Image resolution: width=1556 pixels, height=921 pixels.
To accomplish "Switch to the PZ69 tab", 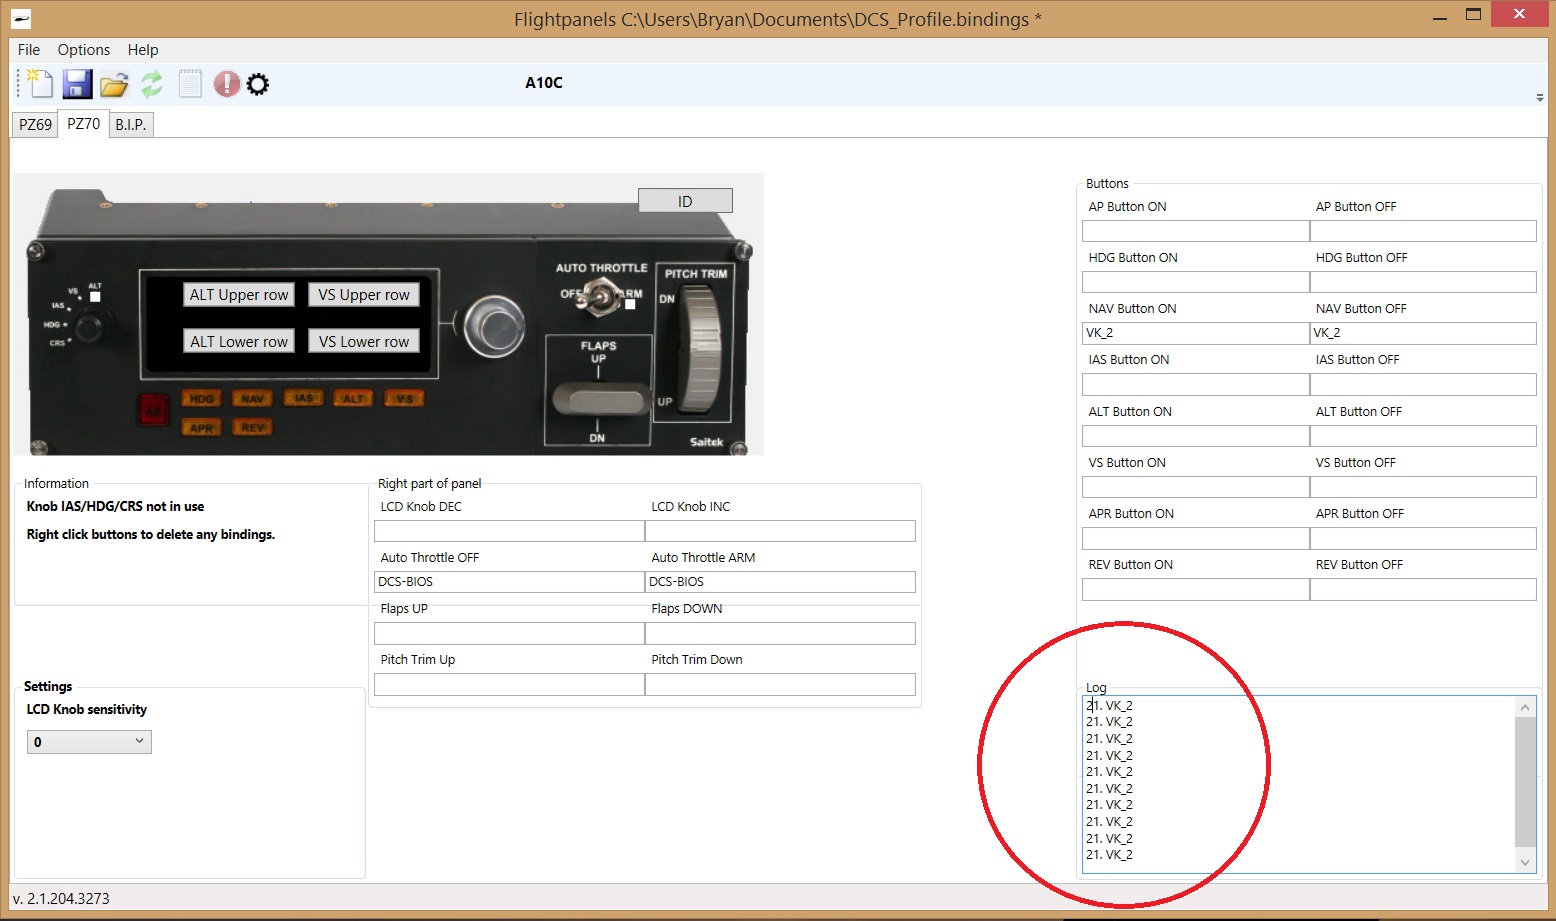I will [35, 125].
